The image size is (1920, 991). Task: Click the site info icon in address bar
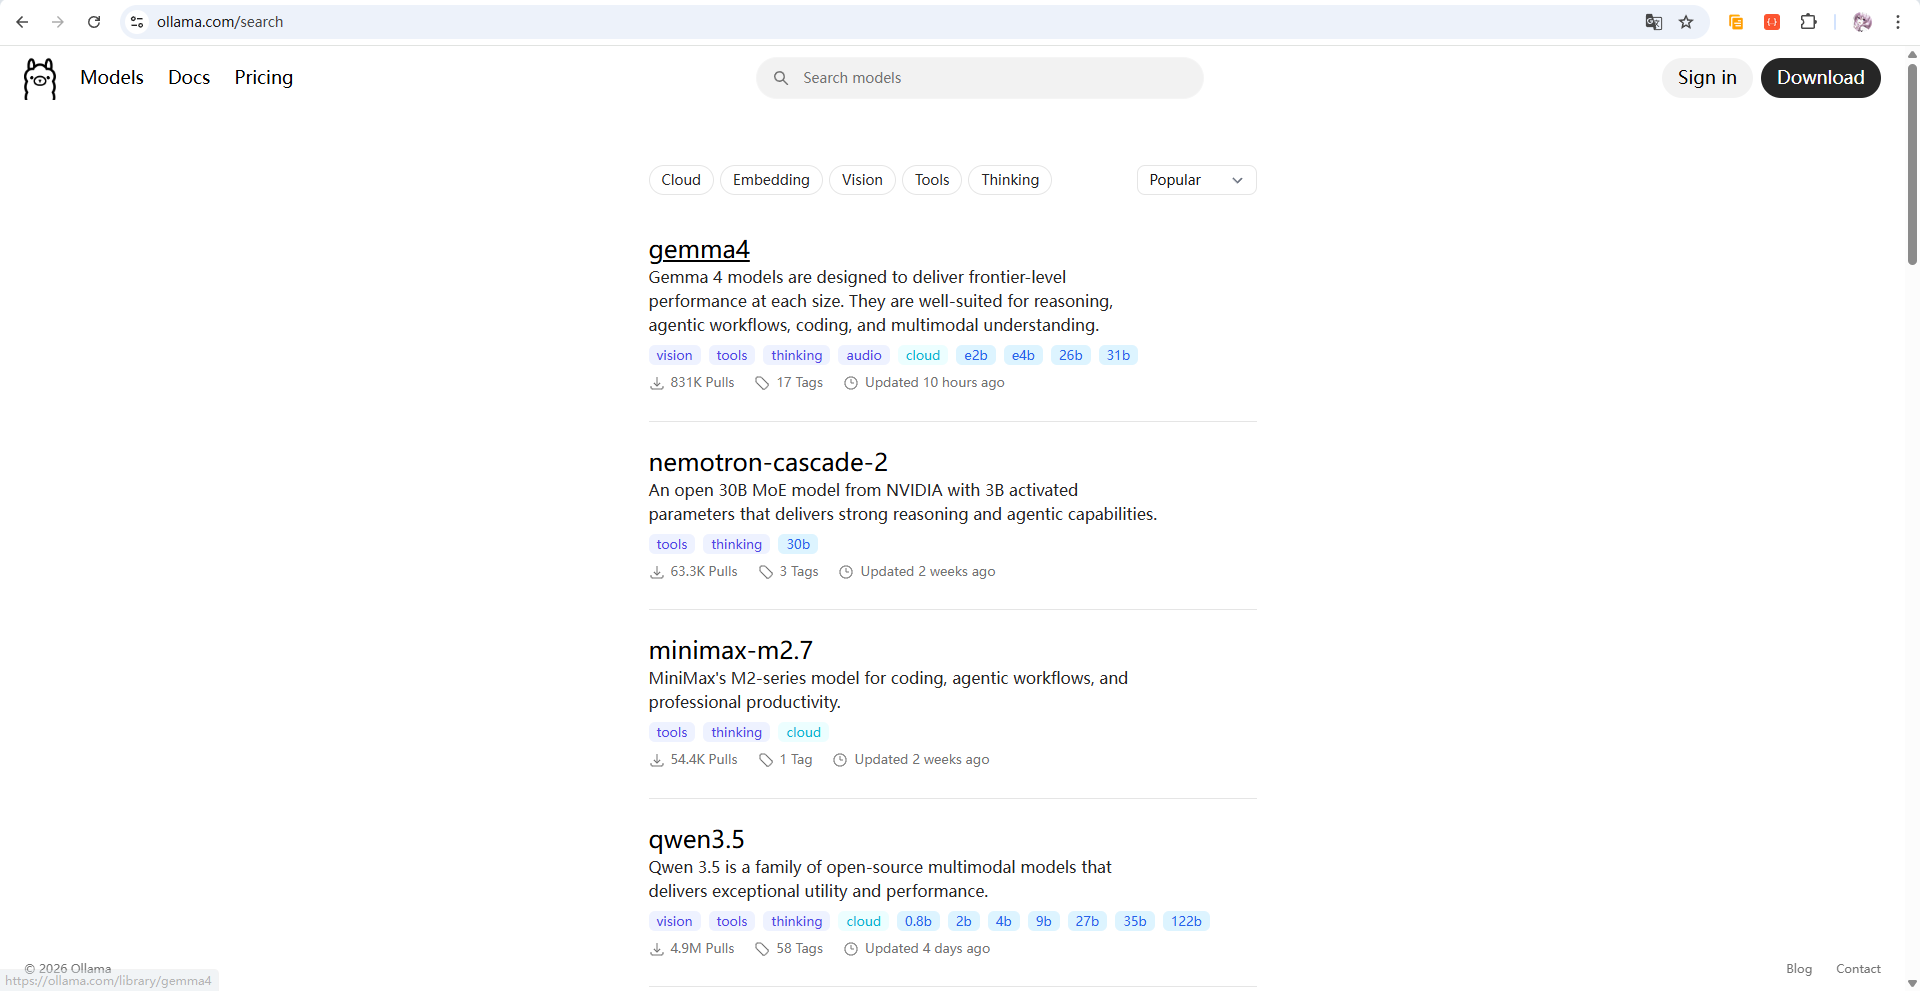[x=138, y=22]
